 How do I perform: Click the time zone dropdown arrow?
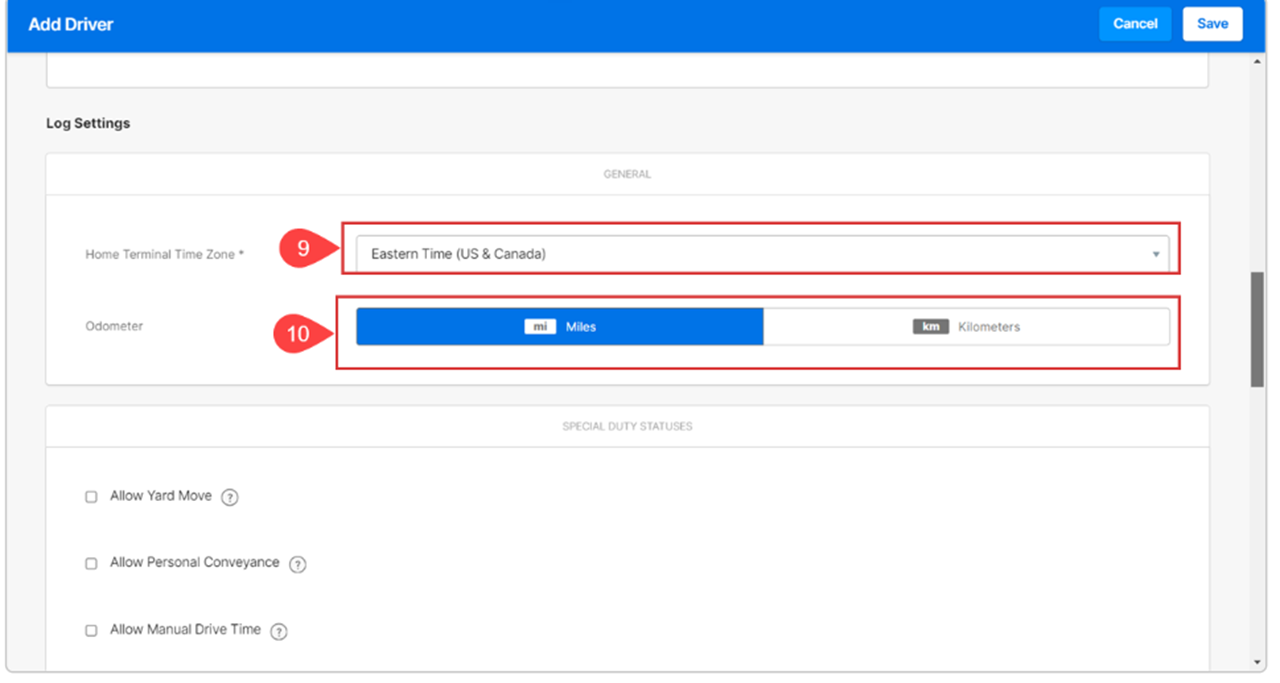click(1155, 254)
